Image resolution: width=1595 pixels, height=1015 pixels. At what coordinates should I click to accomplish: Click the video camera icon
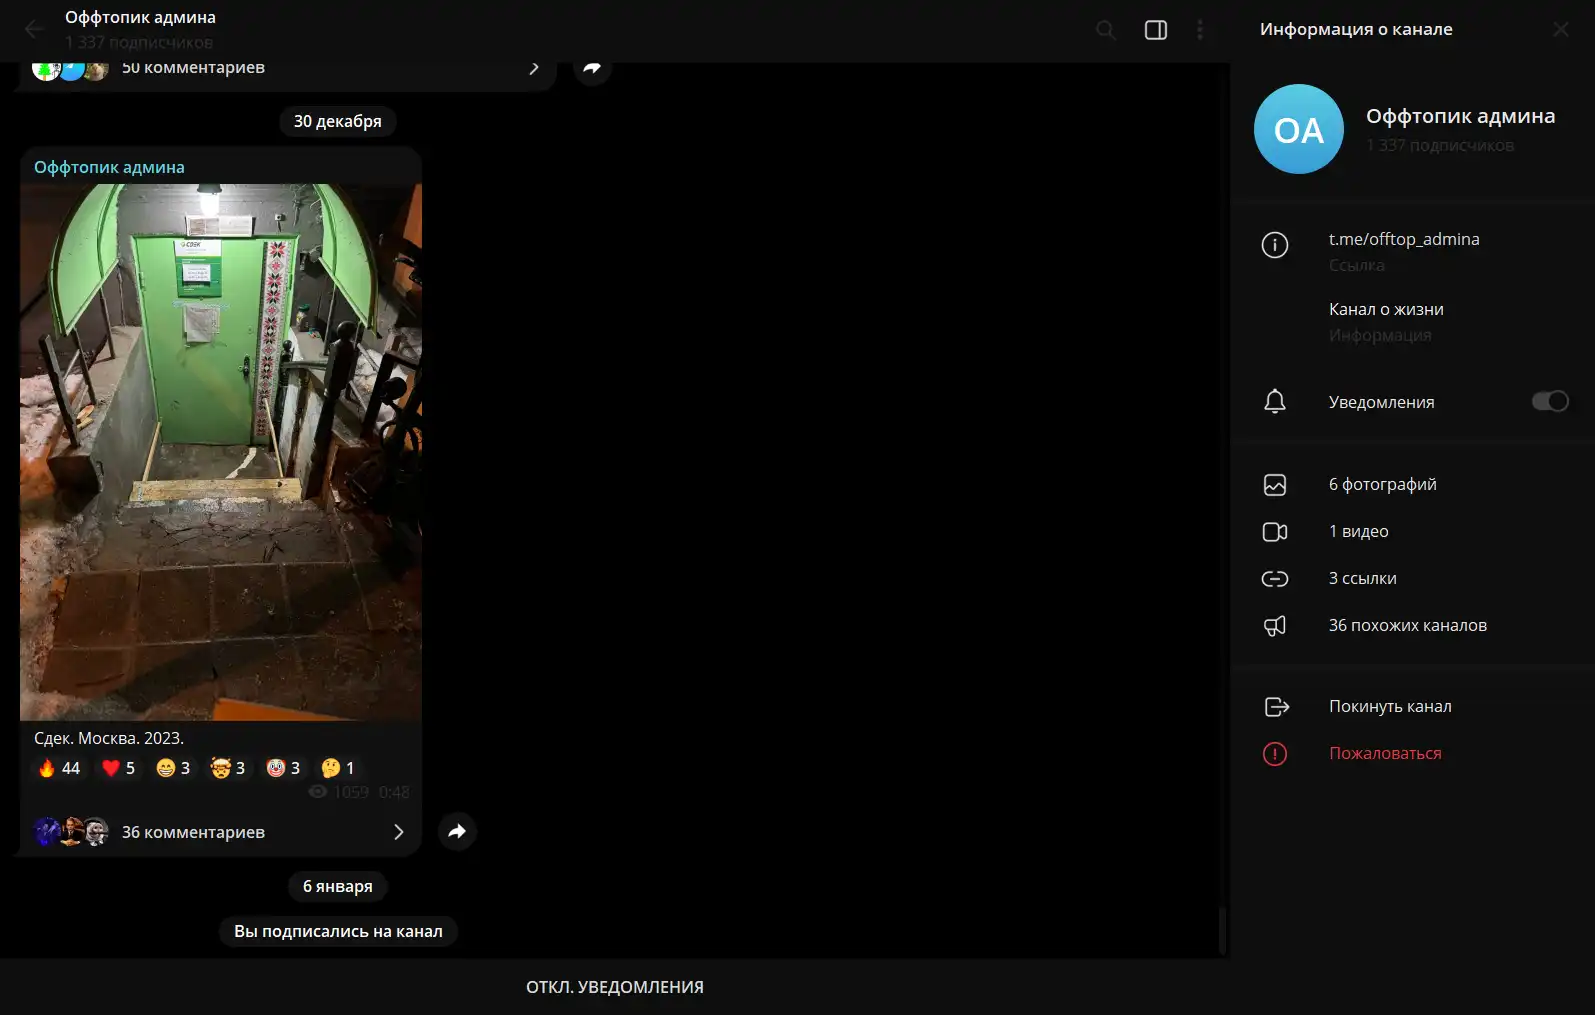1275,532
